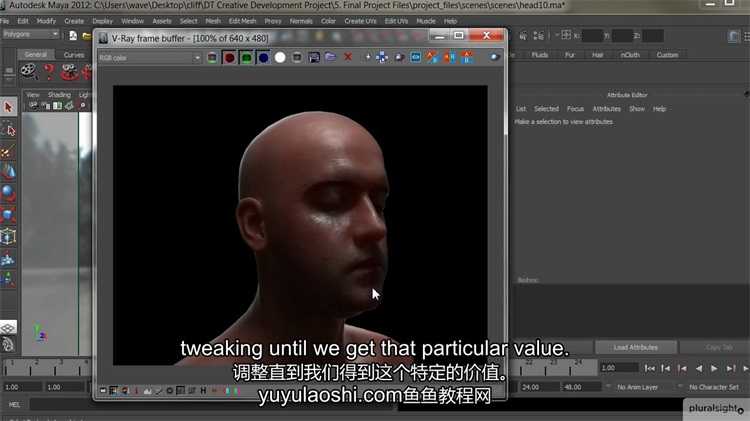The height and width of the screenshot is (421, 750).
Task: Click the Universal manipulator box icon
Action: [x=8, y=237]
